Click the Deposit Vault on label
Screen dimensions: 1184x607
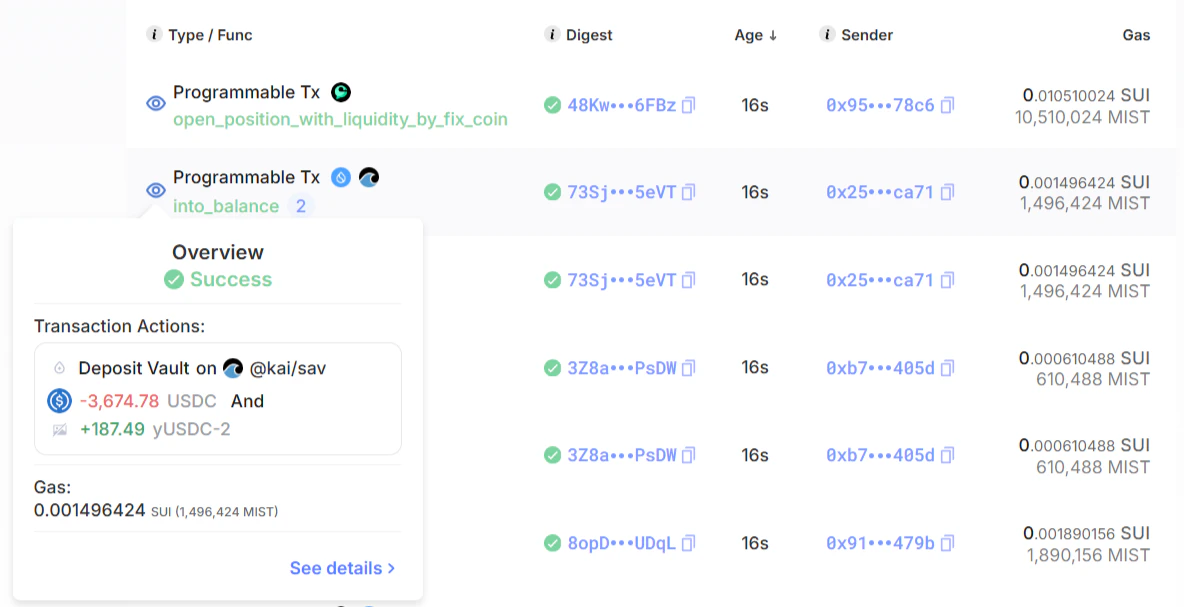coord(147,368)
